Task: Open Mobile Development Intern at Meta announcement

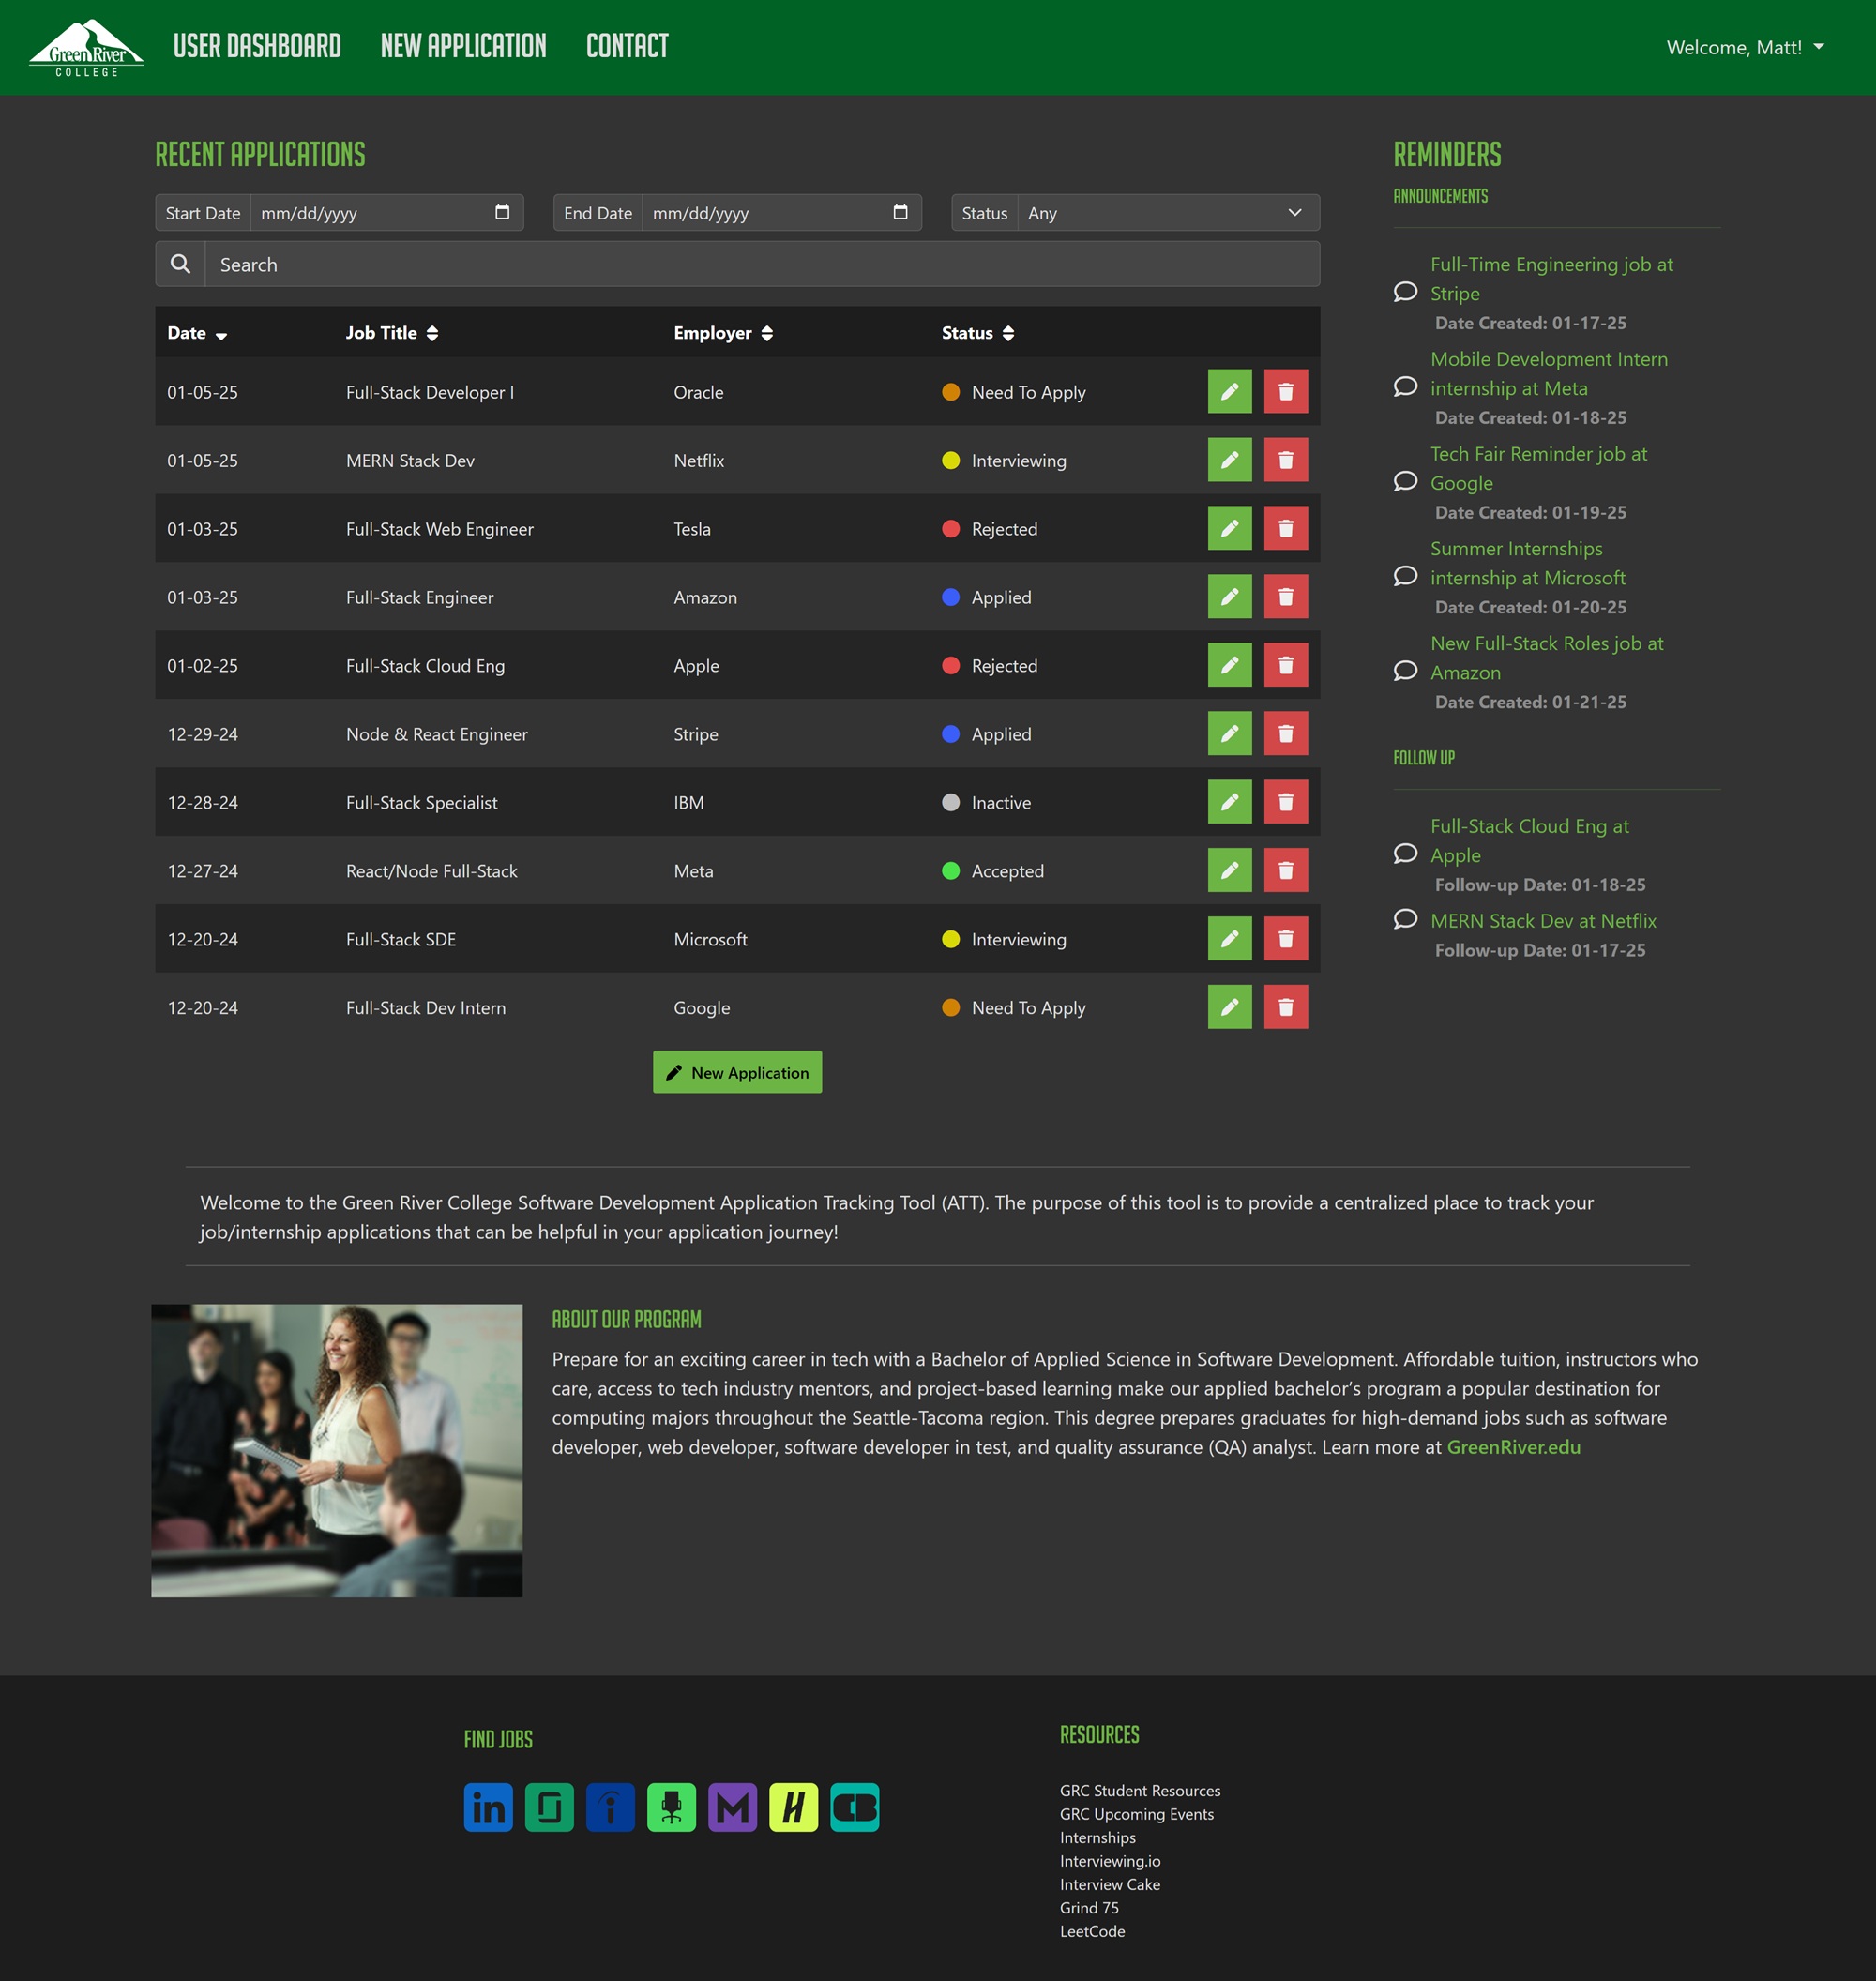Action: [x=1549, y=374]
